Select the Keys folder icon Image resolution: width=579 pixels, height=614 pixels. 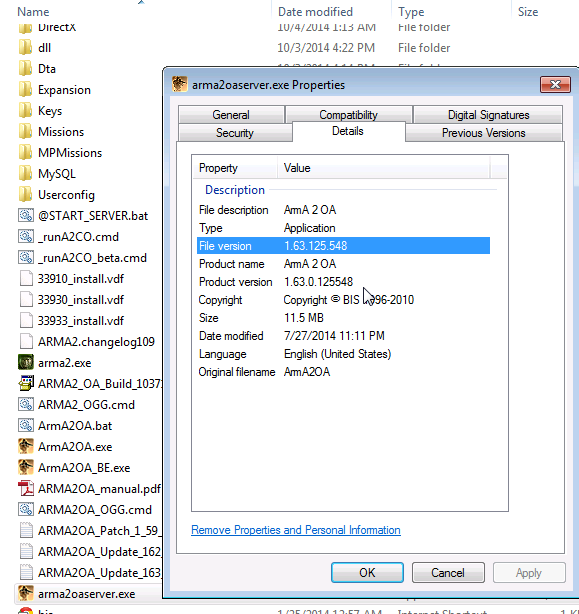[x=25, y=111]
